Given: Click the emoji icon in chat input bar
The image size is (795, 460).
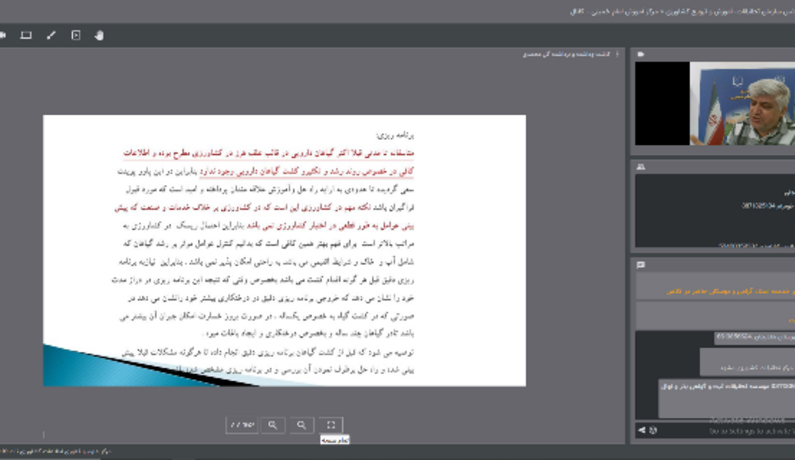Looking at the screenshot, I should pos(653,430).
